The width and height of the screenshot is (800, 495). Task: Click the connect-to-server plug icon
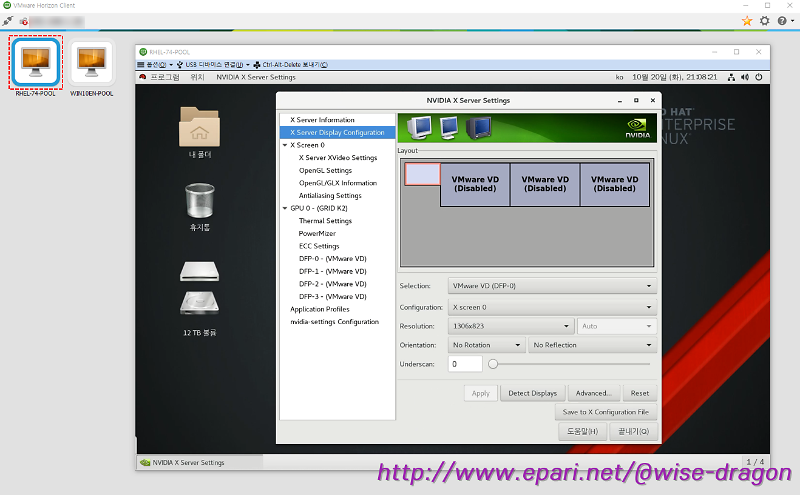coord(8,21)
